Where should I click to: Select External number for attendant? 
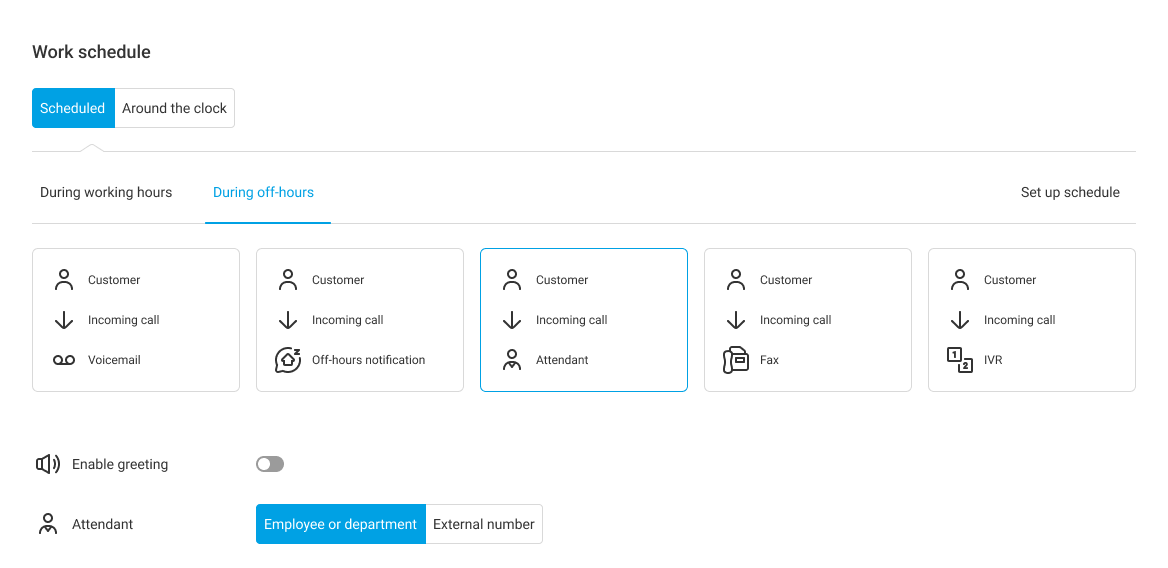click(x=484, y=524)
